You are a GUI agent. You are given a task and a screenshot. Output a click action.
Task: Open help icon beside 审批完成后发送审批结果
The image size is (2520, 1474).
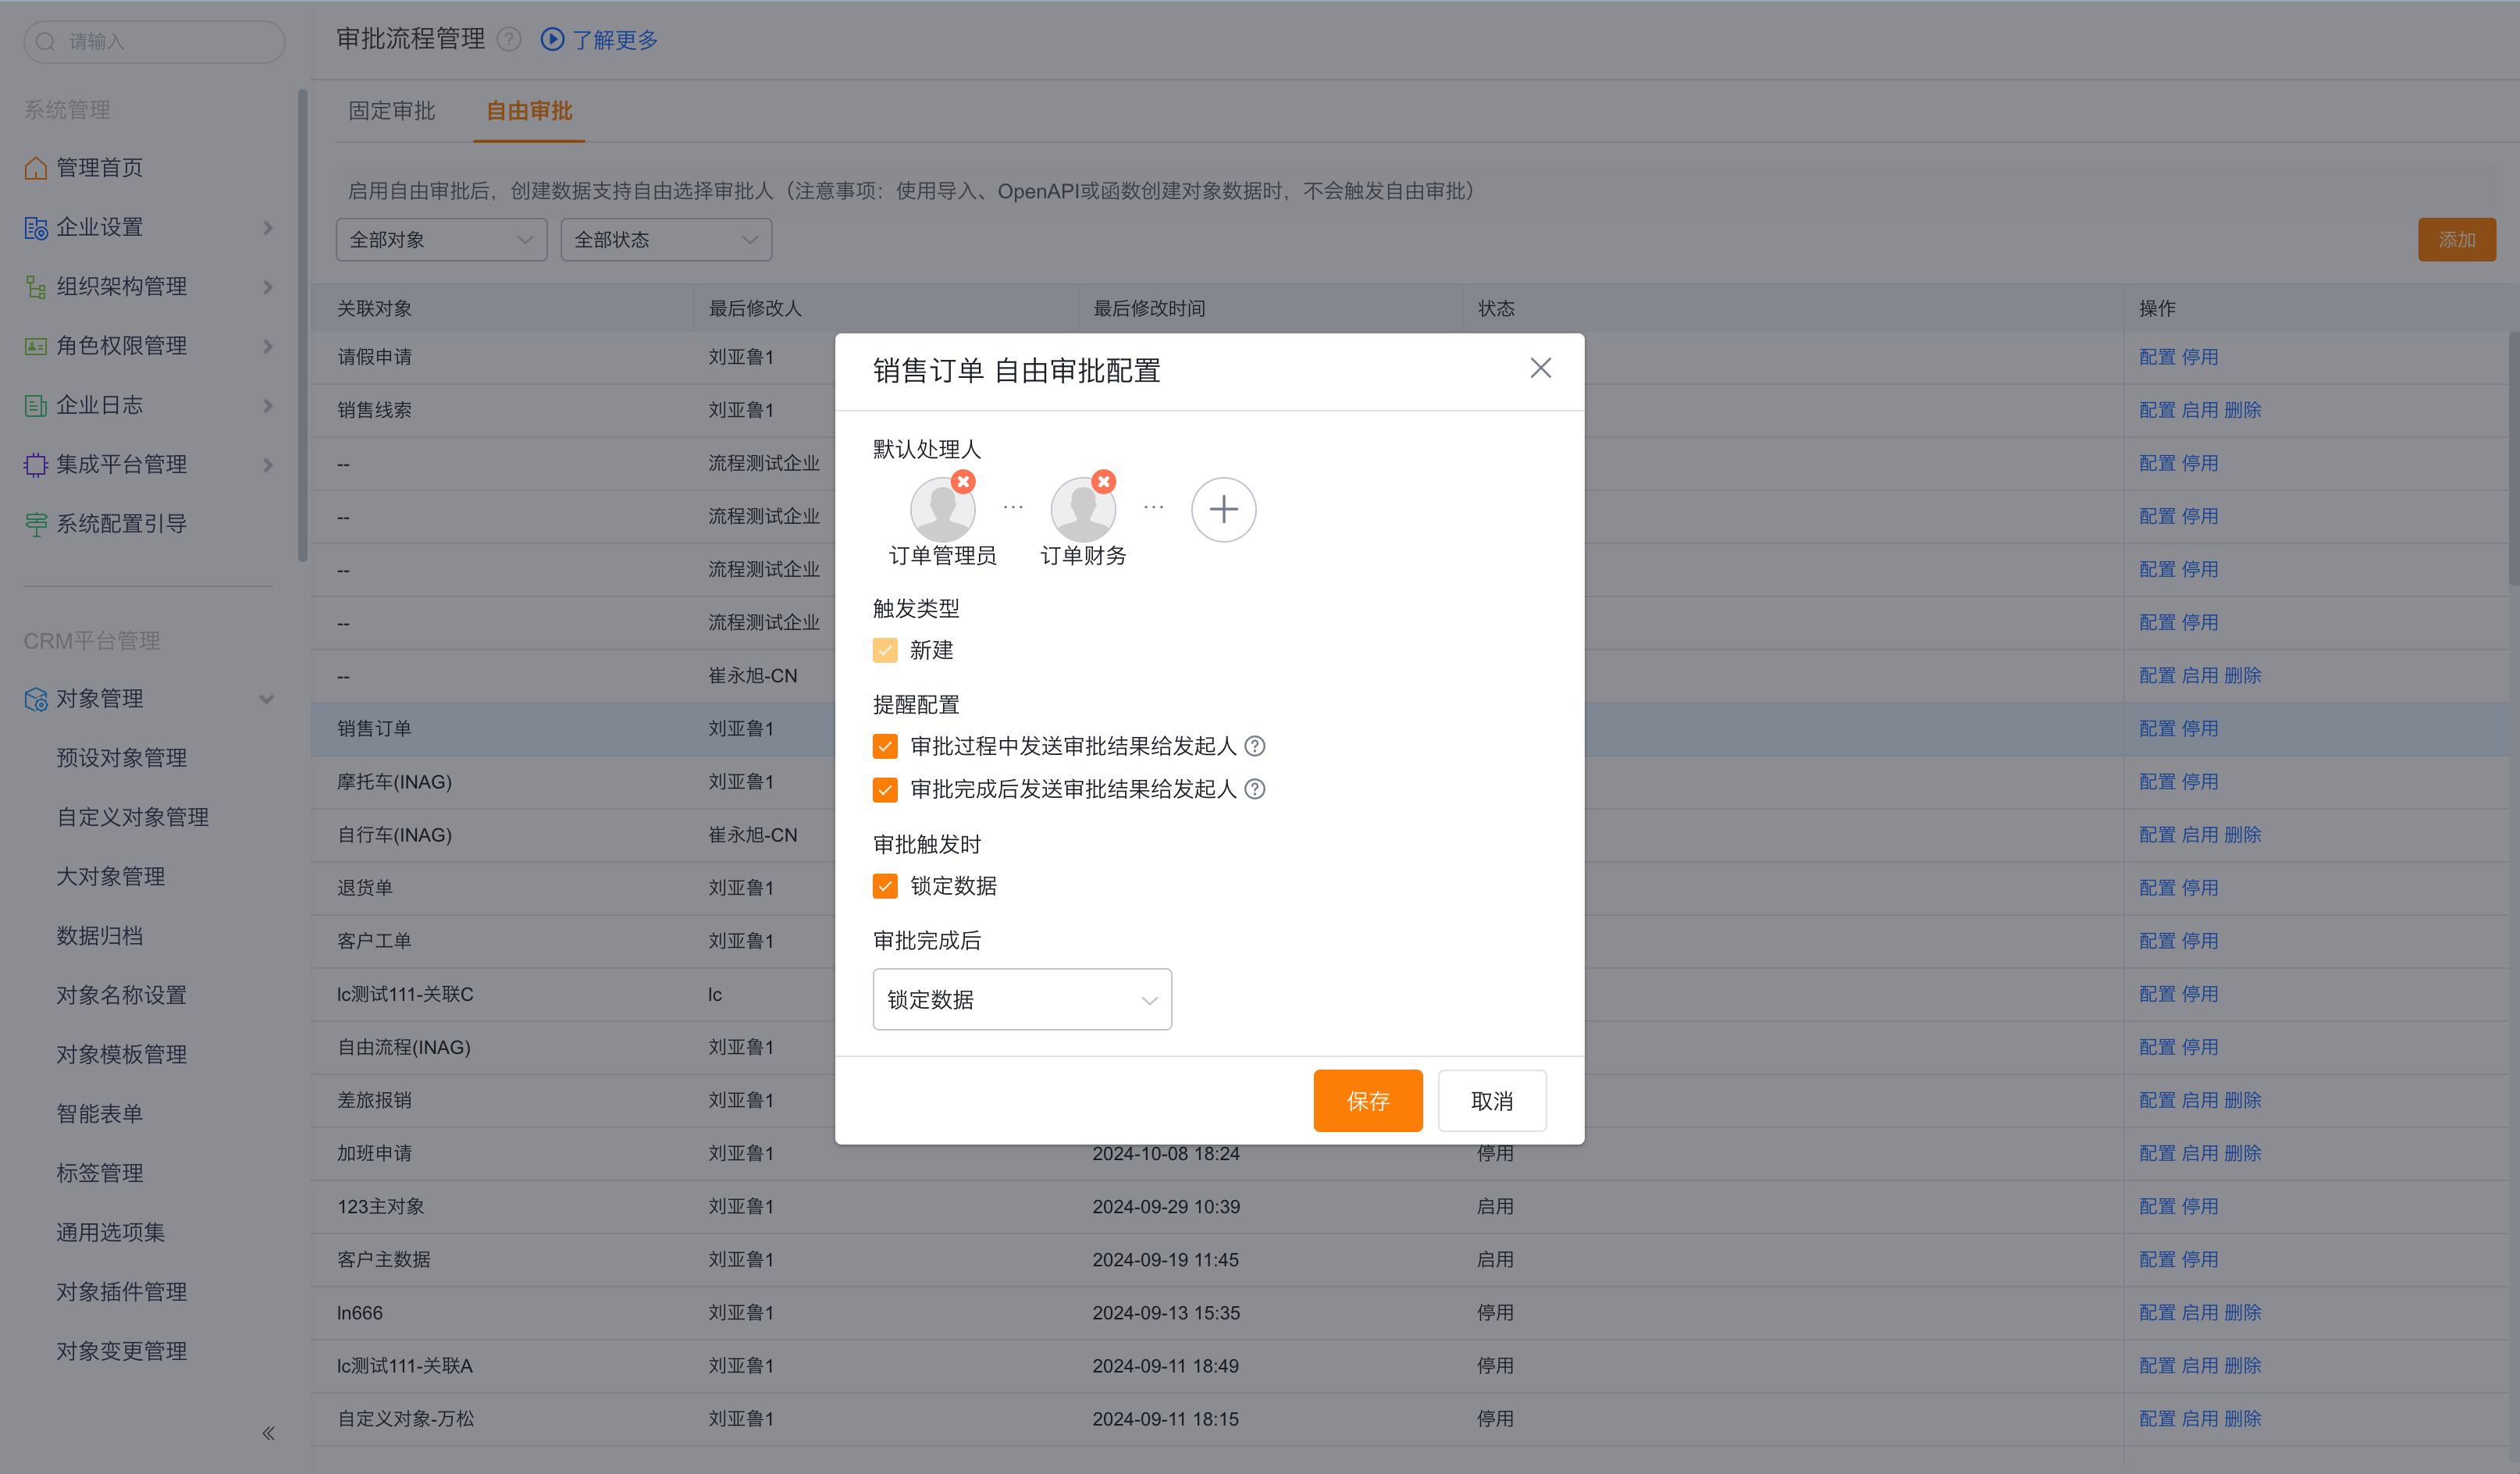pyautogui.click(x=1255, y=789)
